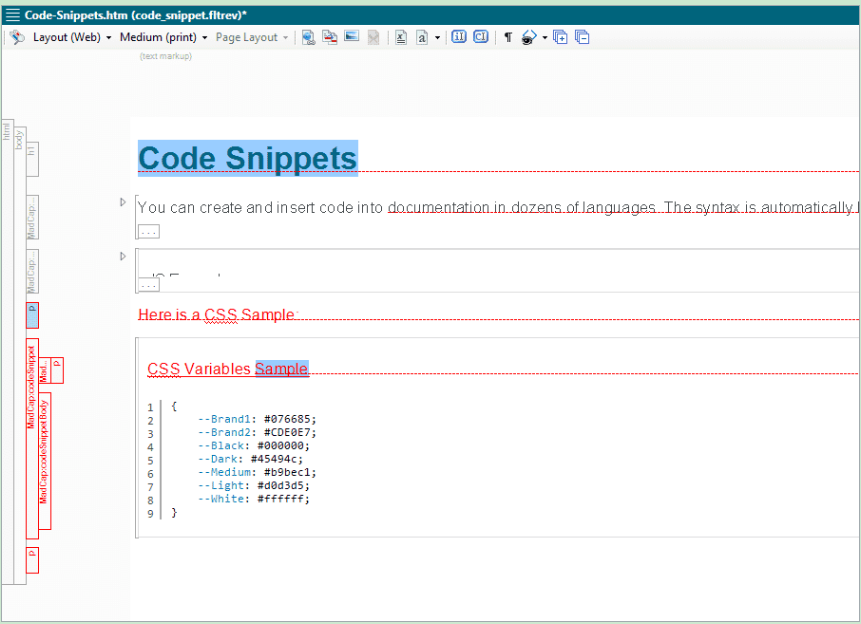Toggle the paragraph pilcrow markers icon
This screenshot has width=861, height=624.
pyautogui.click(x=508, y=37)
